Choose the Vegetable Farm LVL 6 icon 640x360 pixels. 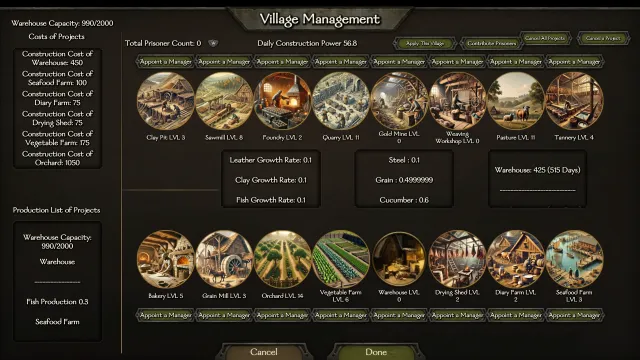point(341,259)
